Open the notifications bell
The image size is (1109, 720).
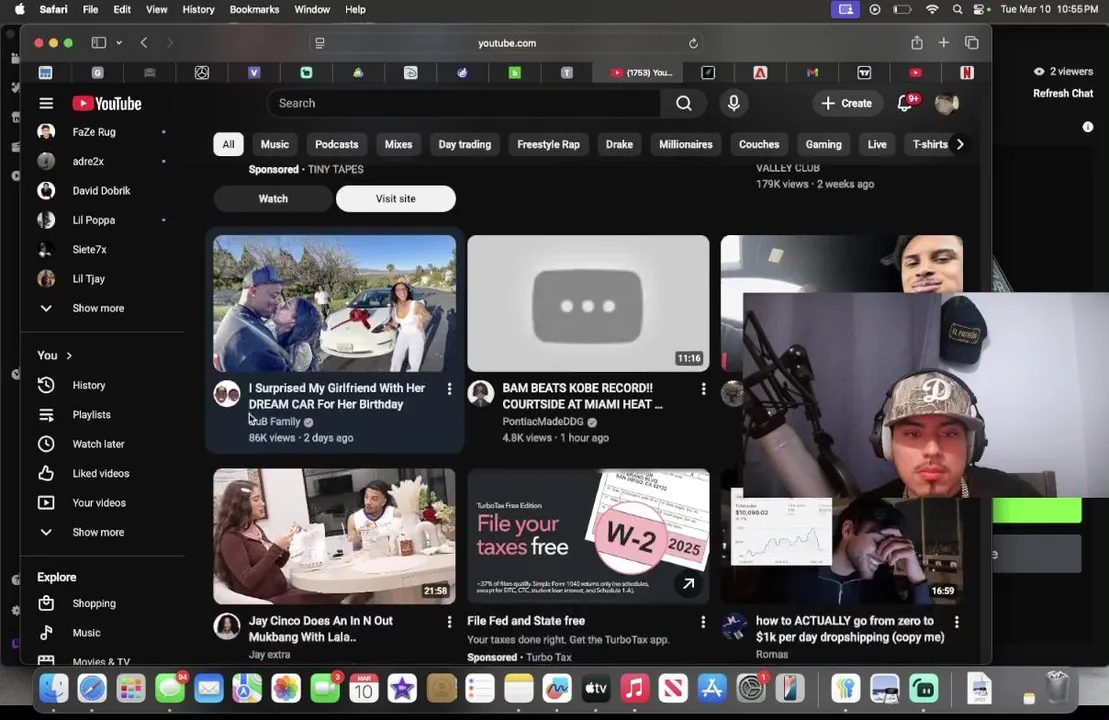tap(904, 103)
